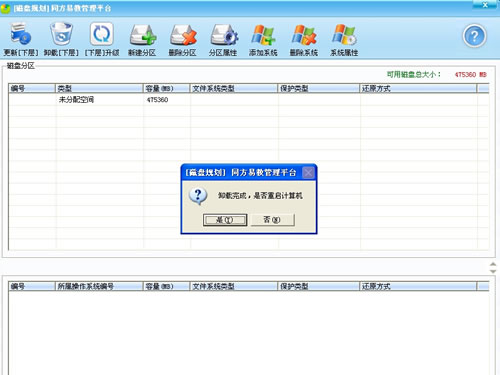Click the 保护类型 header in upper table
Image resolution: width=500 pixels, height=375 pixels.
(x=319, y=88)
